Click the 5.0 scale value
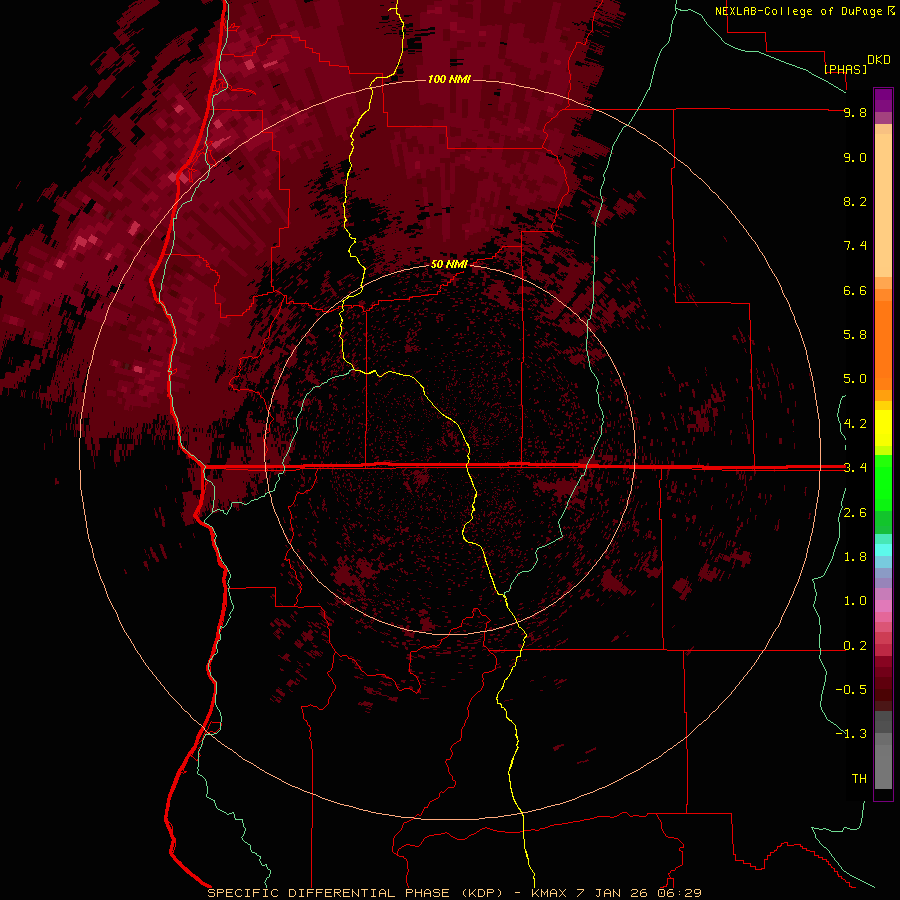The width and height of the screenshot is (900, 900). coord(855,379)
